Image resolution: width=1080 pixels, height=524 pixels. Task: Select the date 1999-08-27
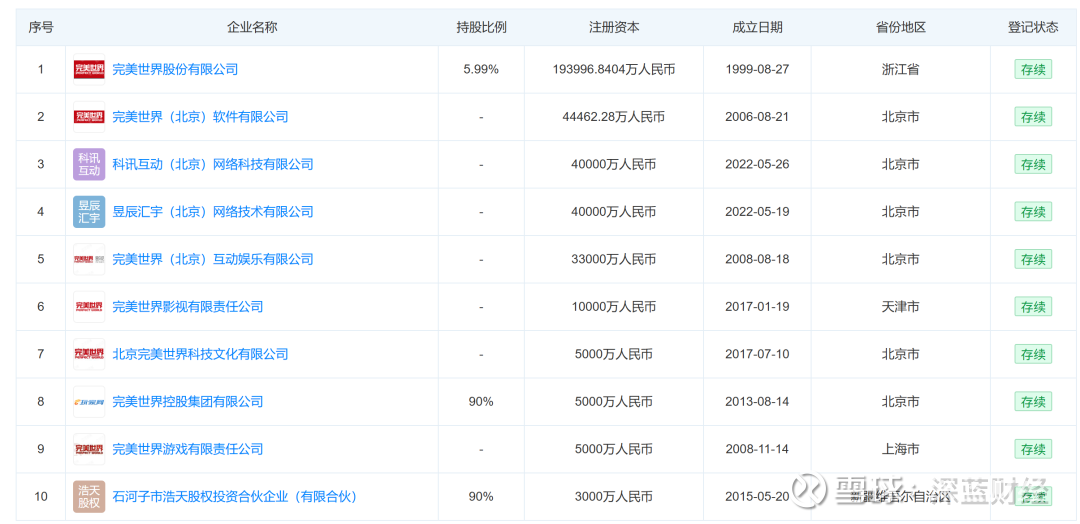pos(757,70)
